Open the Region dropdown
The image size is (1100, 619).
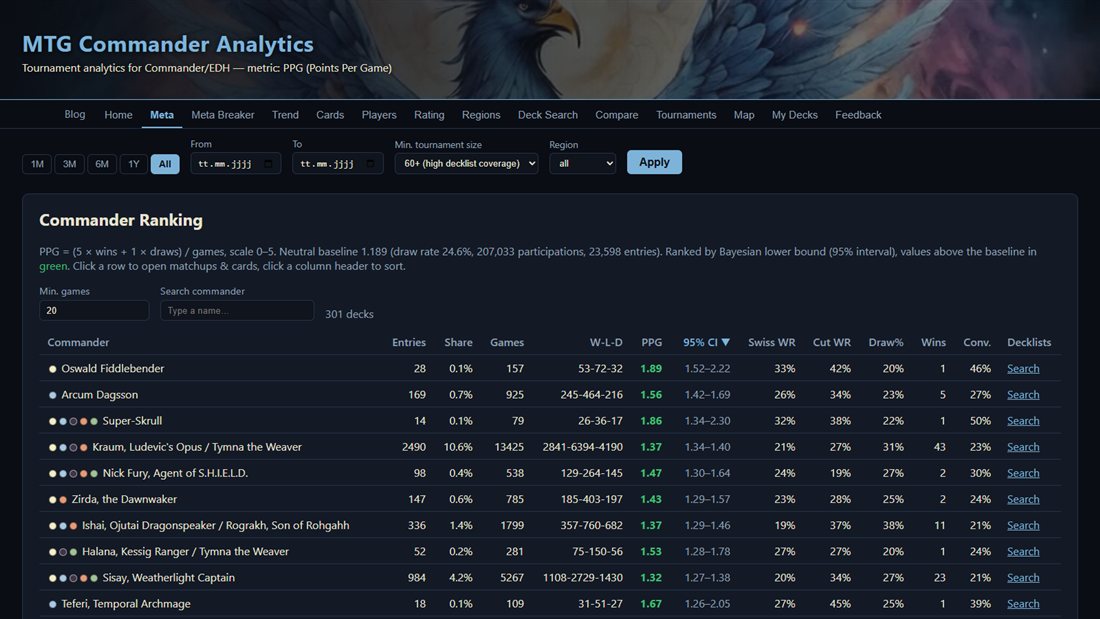pyautogui.click(x=582, y=164)
